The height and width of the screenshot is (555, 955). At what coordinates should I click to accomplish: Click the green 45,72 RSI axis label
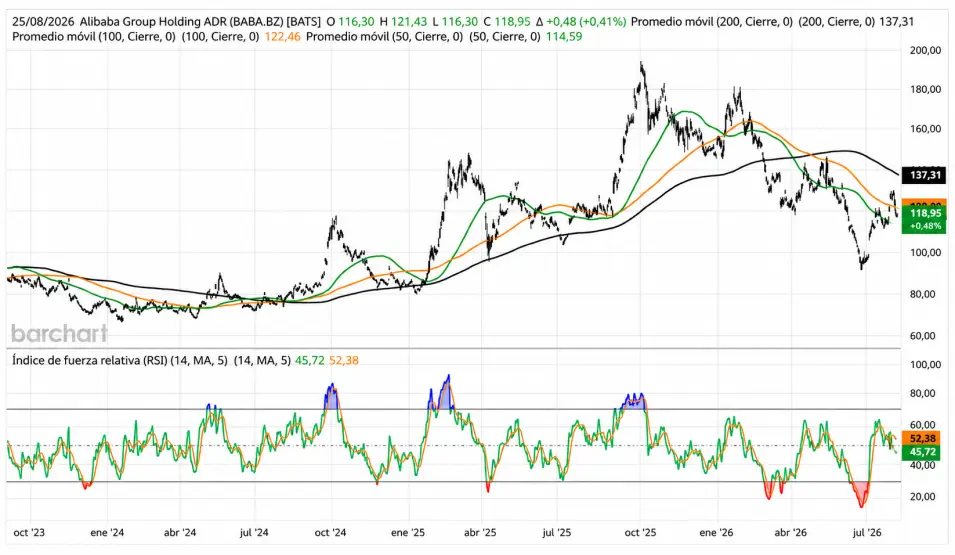point(922,452)
